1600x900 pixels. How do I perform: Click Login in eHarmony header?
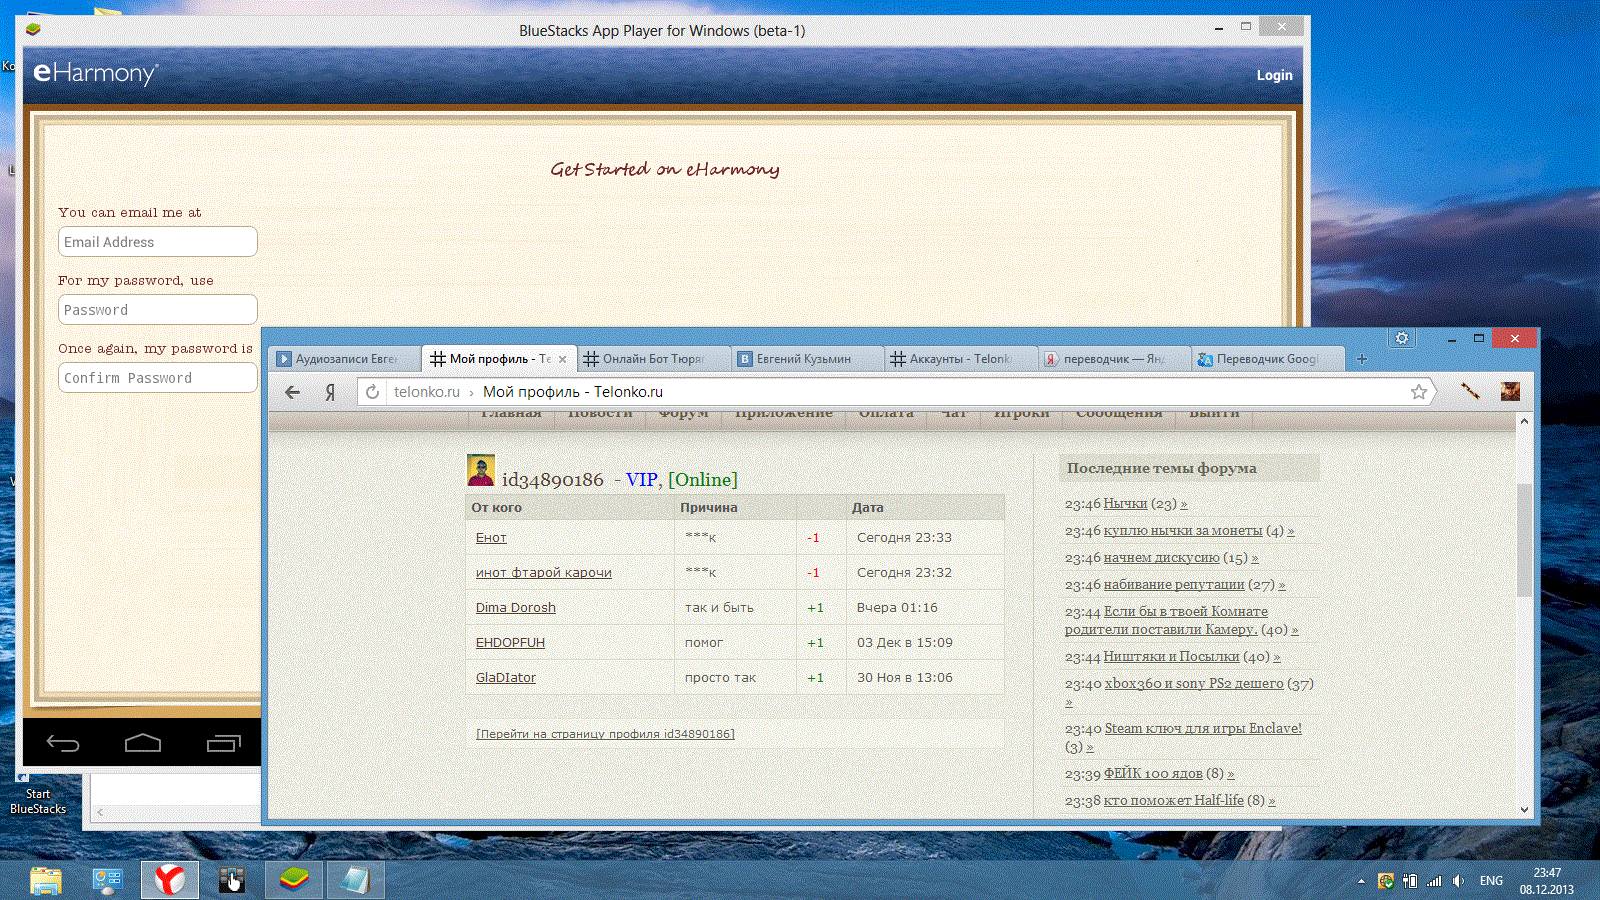[x=1274, y=75]
